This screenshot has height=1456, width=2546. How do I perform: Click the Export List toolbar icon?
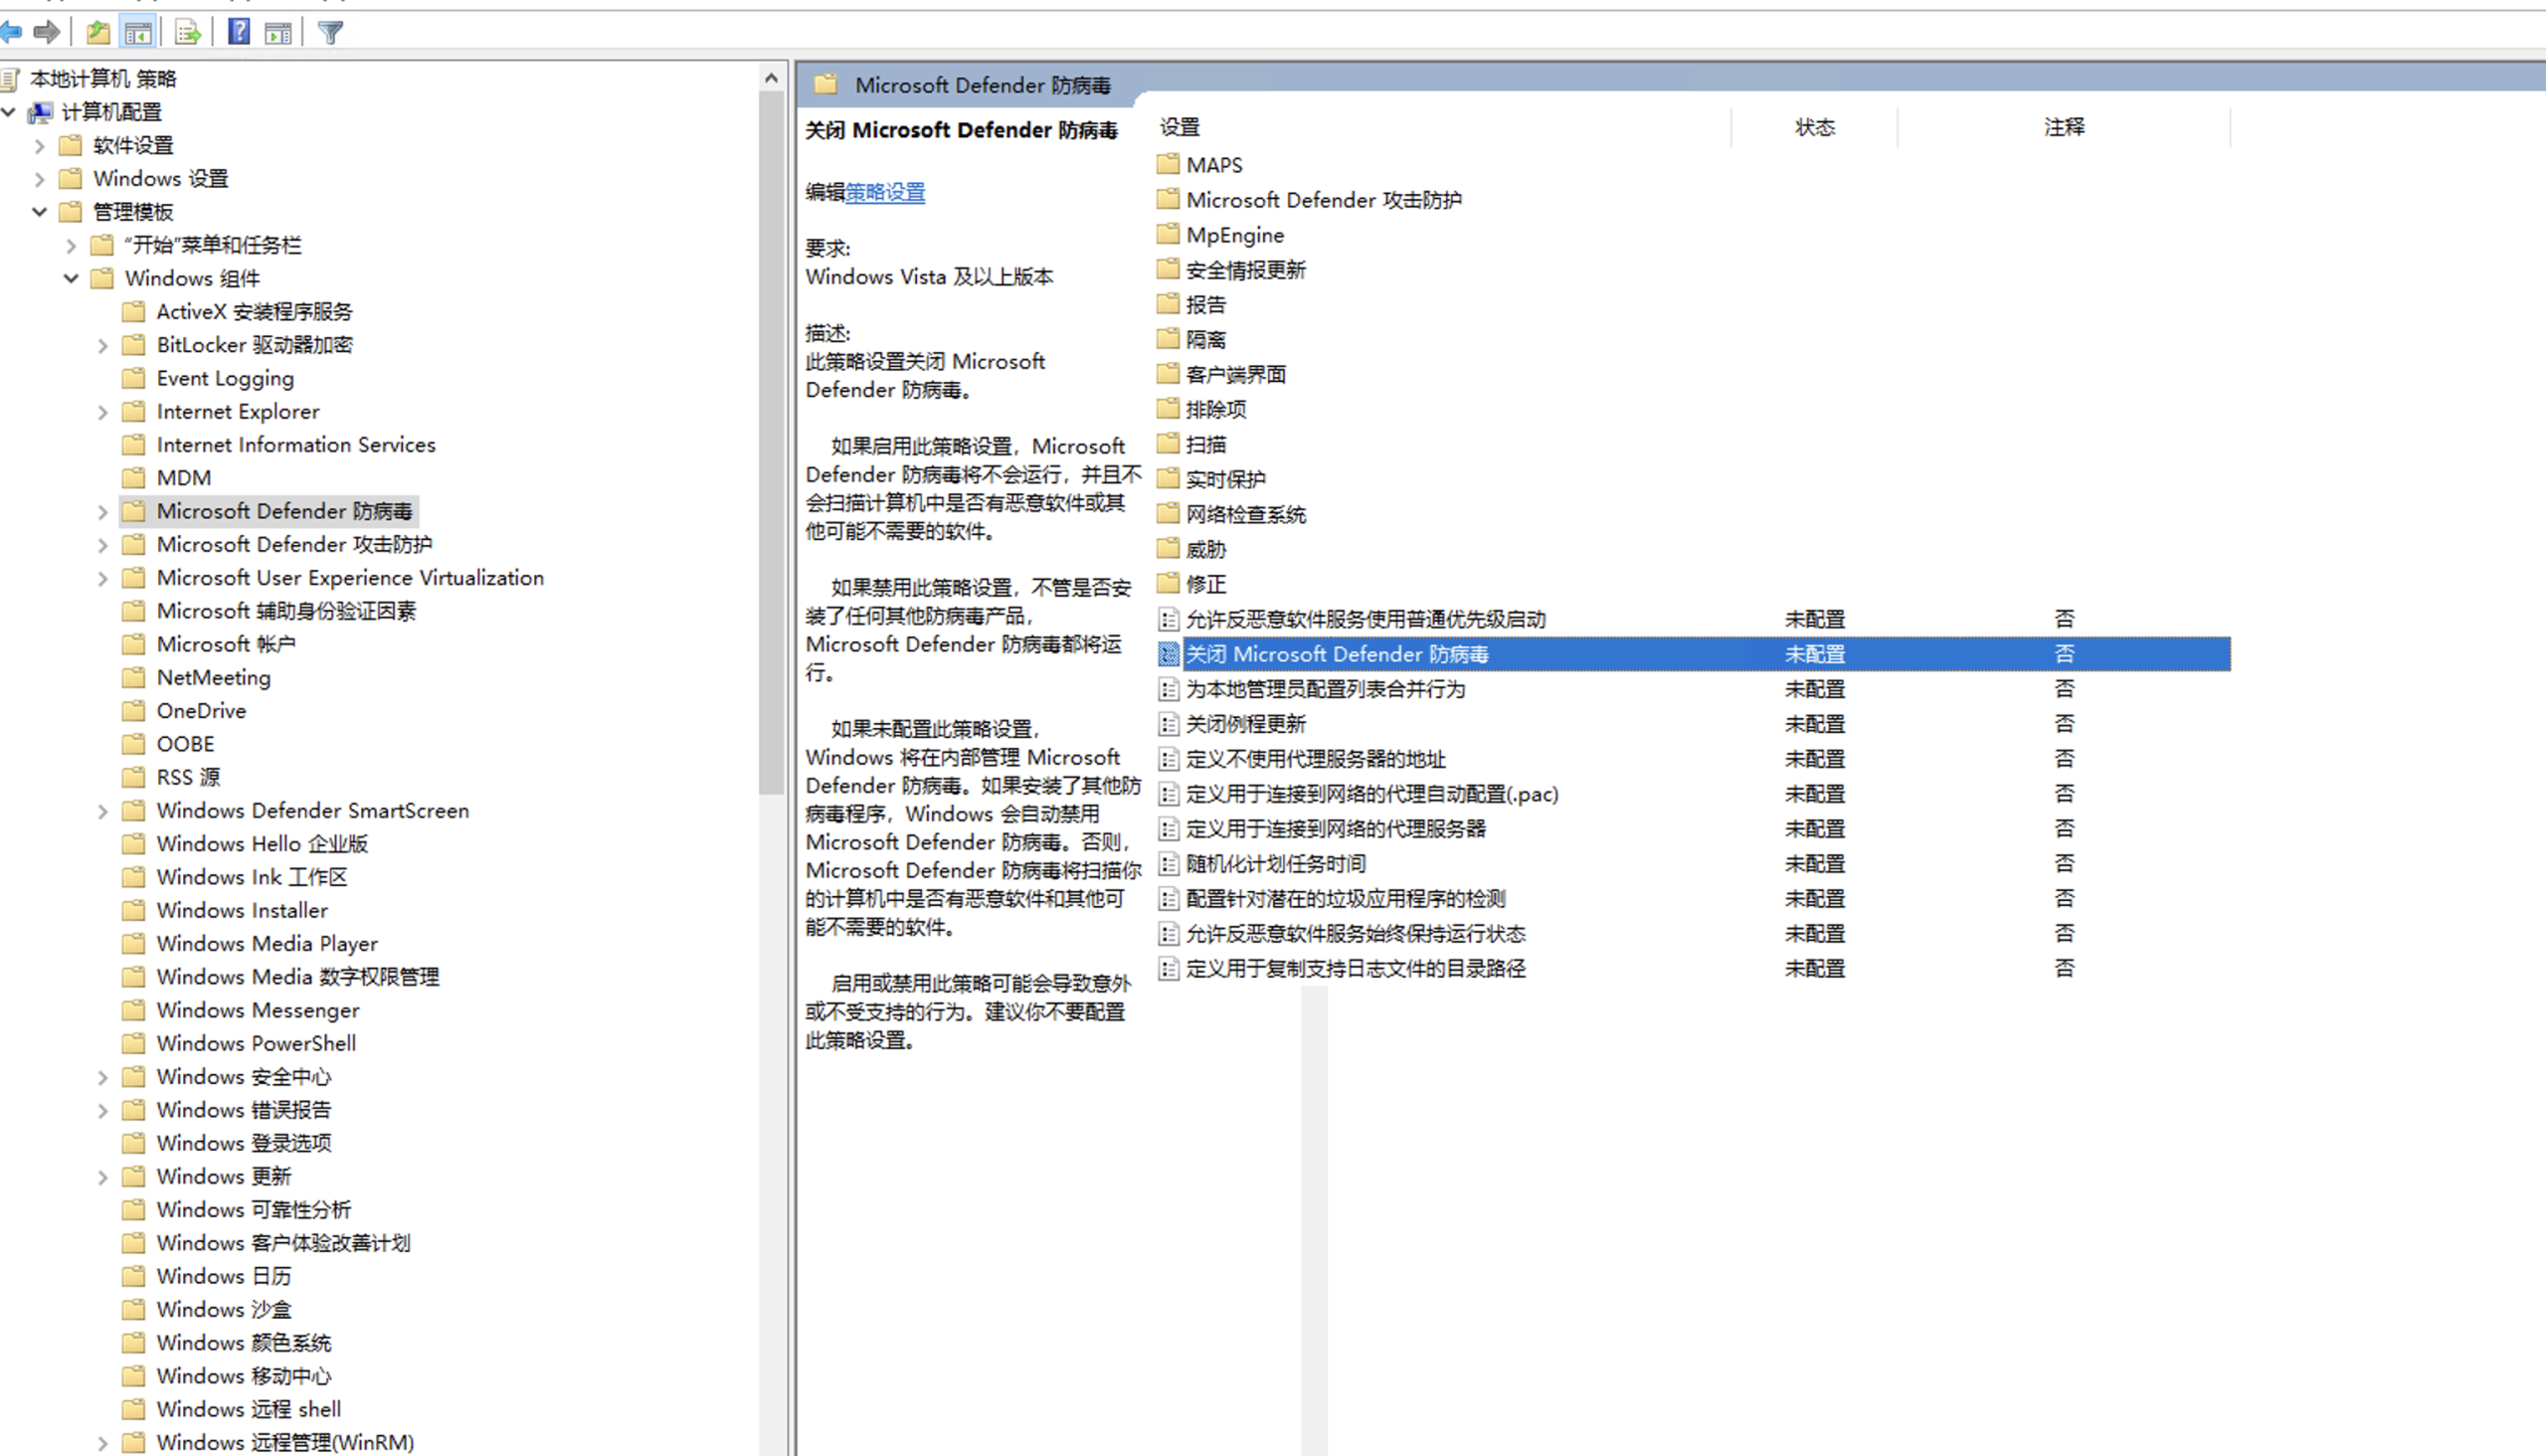point(188,32)
